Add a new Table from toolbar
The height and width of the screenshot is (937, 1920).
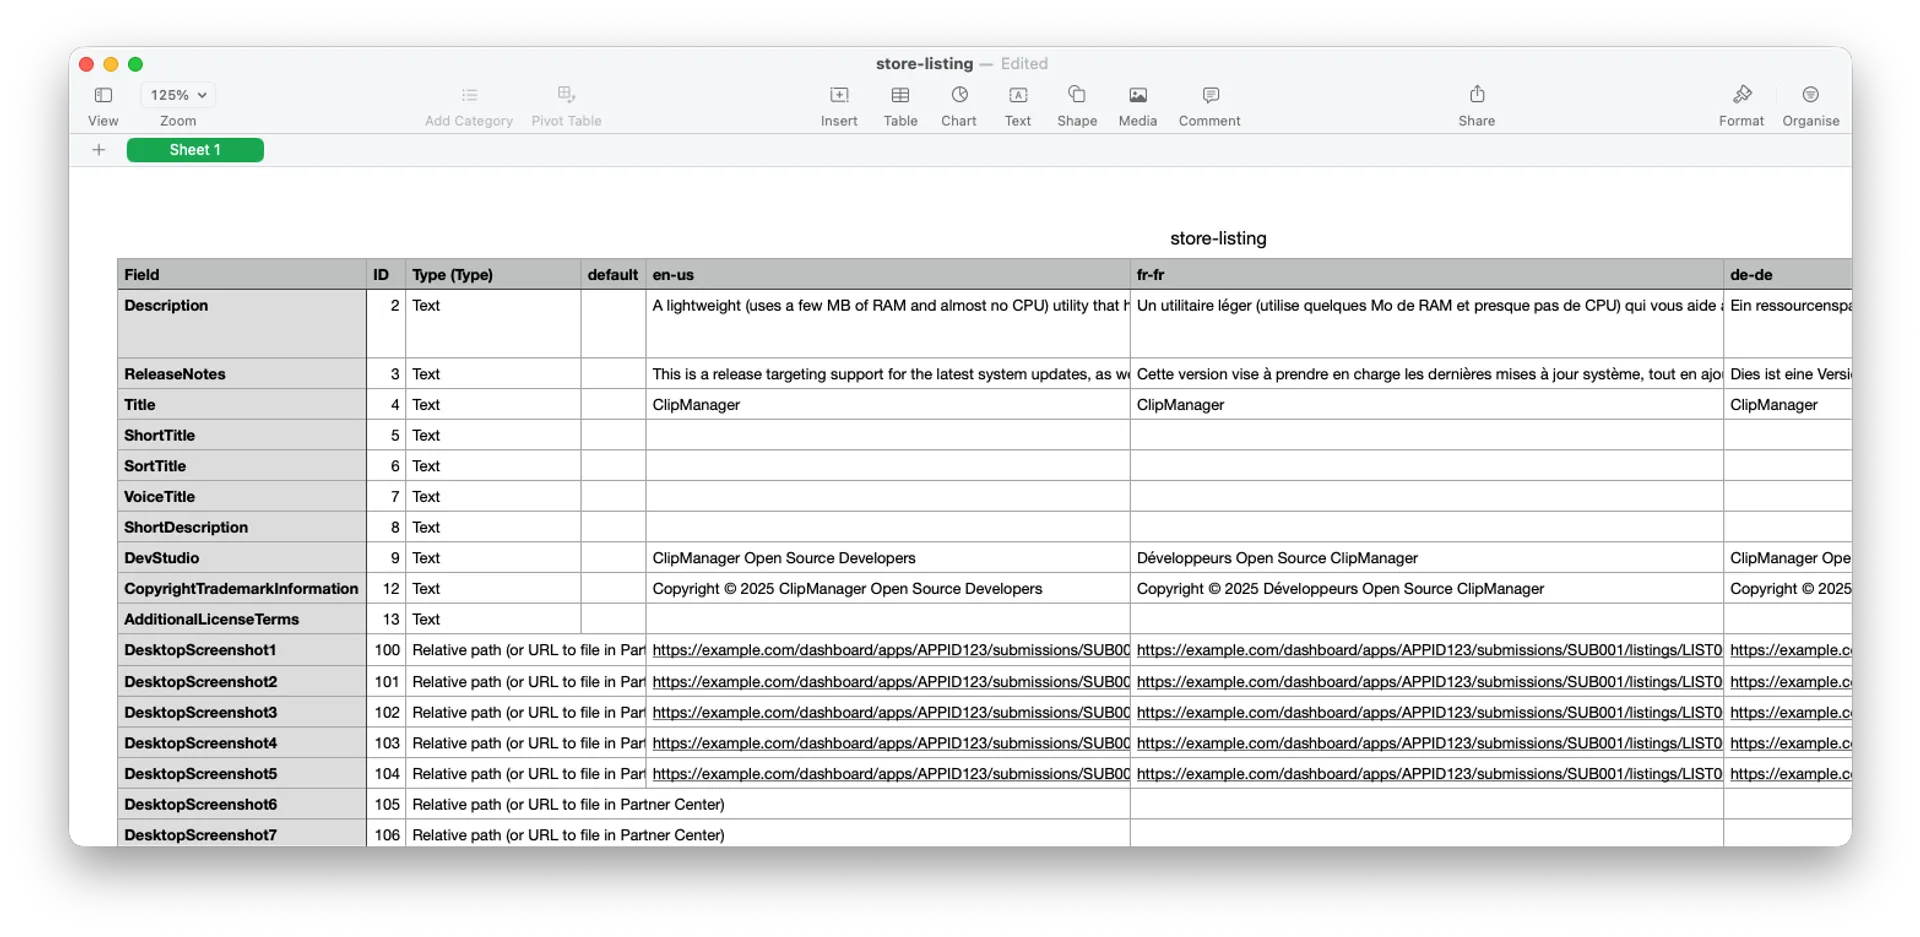tap(900, 95)
